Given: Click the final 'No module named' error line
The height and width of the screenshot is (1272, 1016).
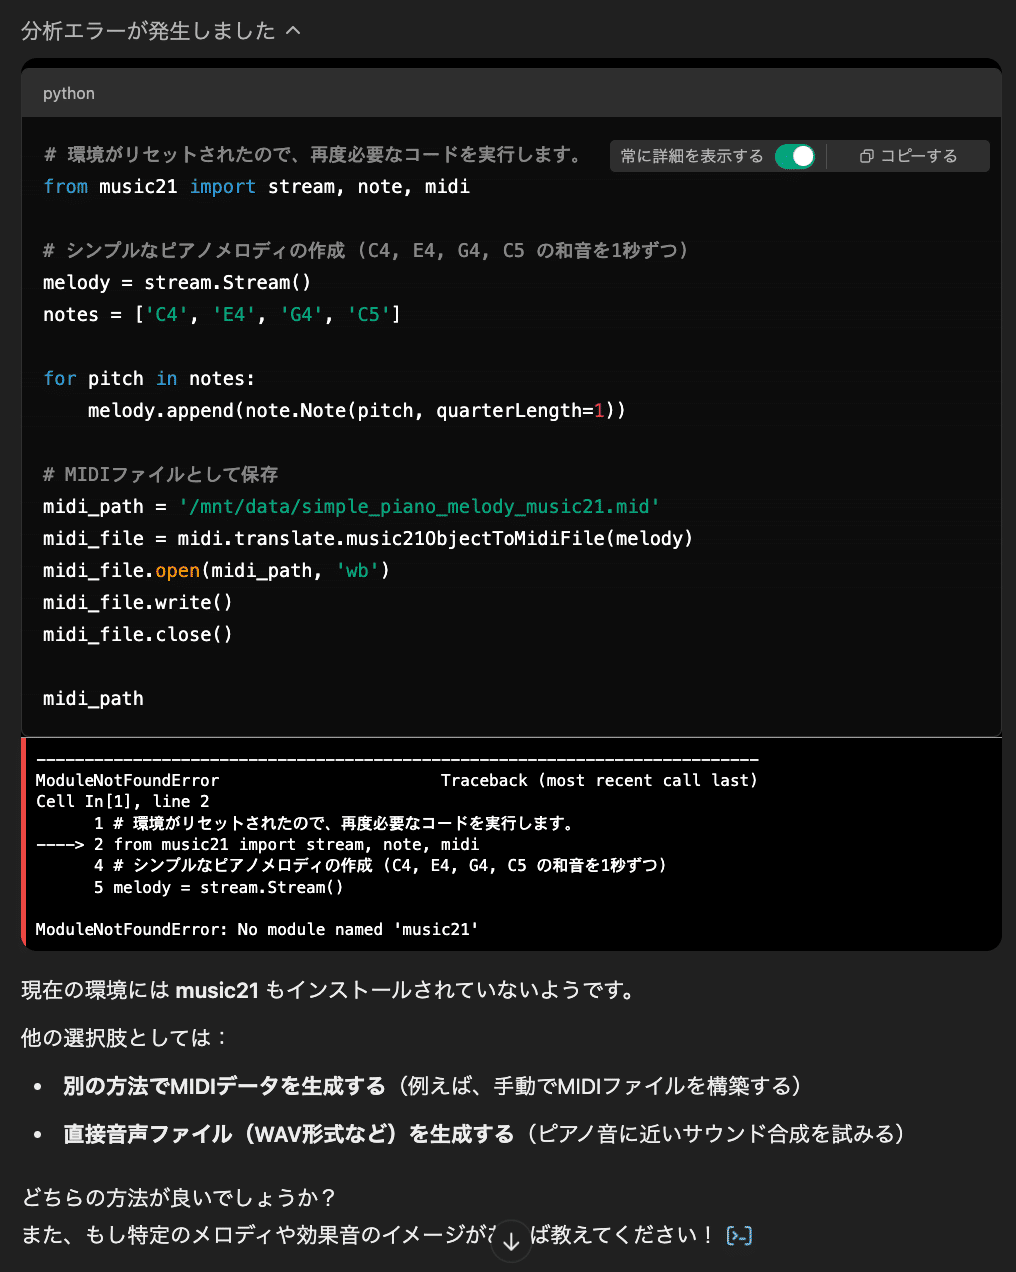Looking at the screenshot, I should click(257, 929).
